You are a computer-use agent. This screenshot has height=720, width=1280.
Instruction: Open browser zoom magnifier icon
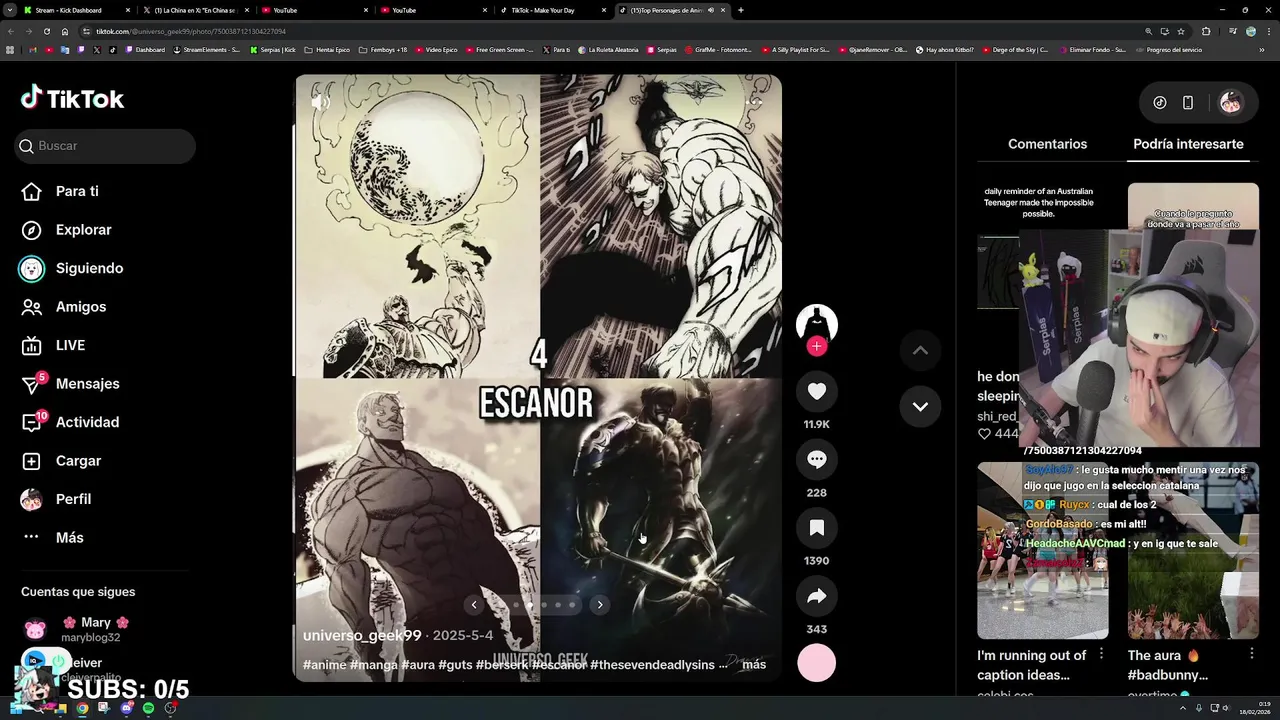coord(1148,31)
